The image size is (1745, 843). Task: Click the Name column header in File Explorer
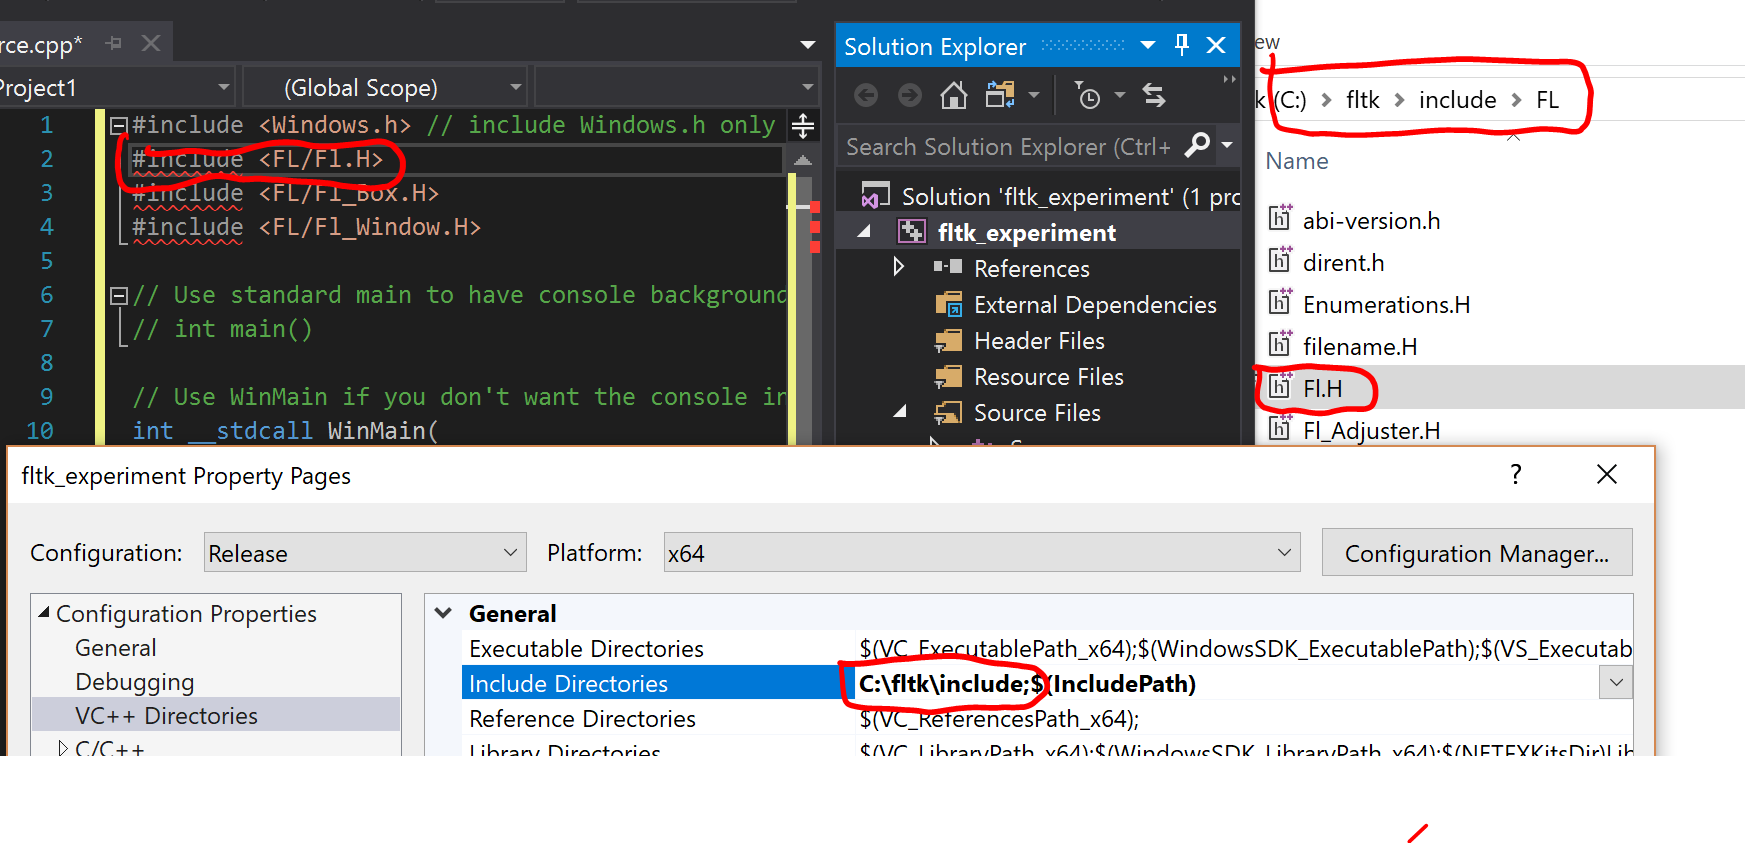point(1297,161)
